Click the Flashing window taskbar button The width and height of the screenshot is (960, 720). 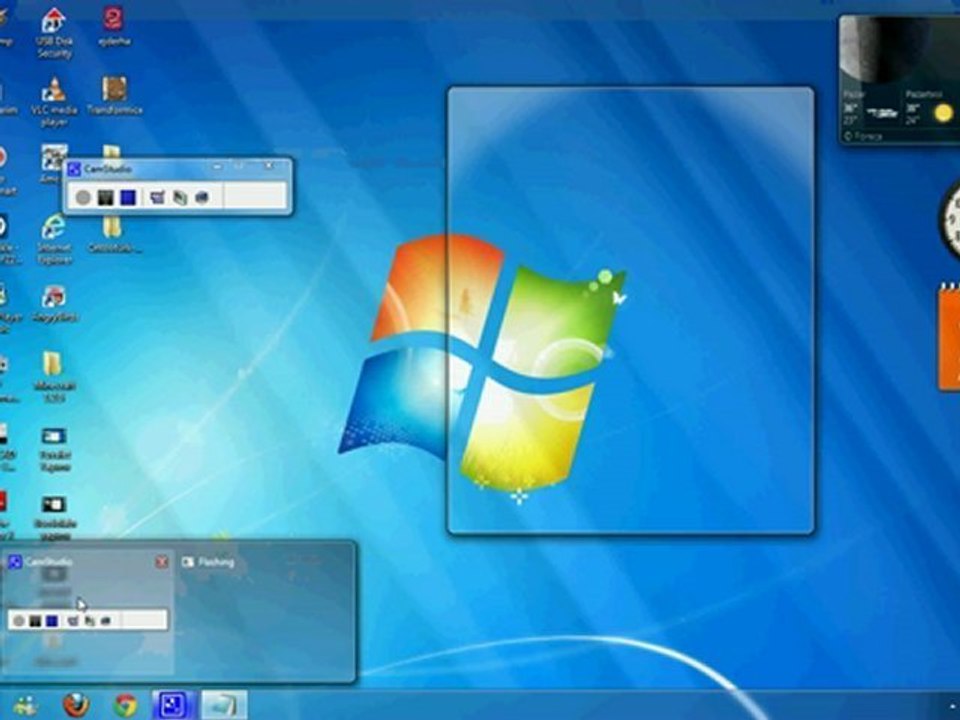click(x=224, y=705)
